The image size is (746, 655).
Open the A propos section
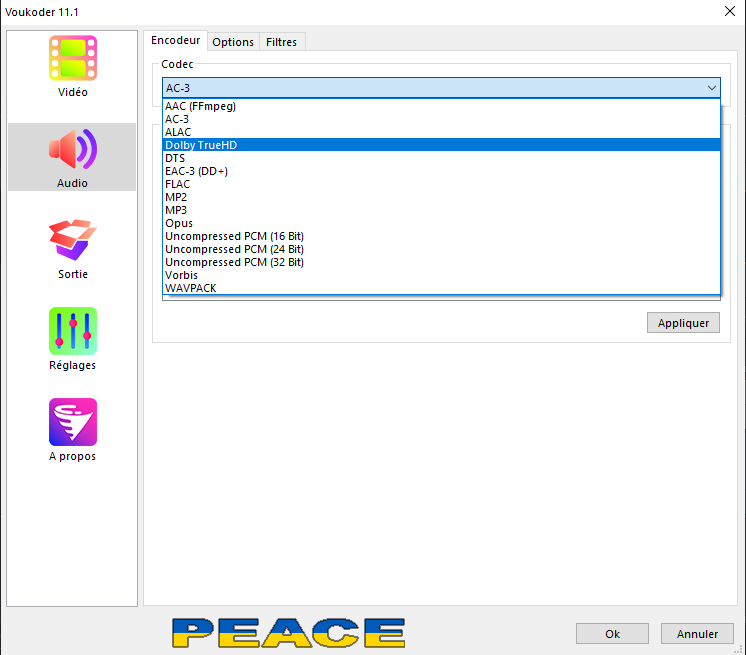(72, 430)
